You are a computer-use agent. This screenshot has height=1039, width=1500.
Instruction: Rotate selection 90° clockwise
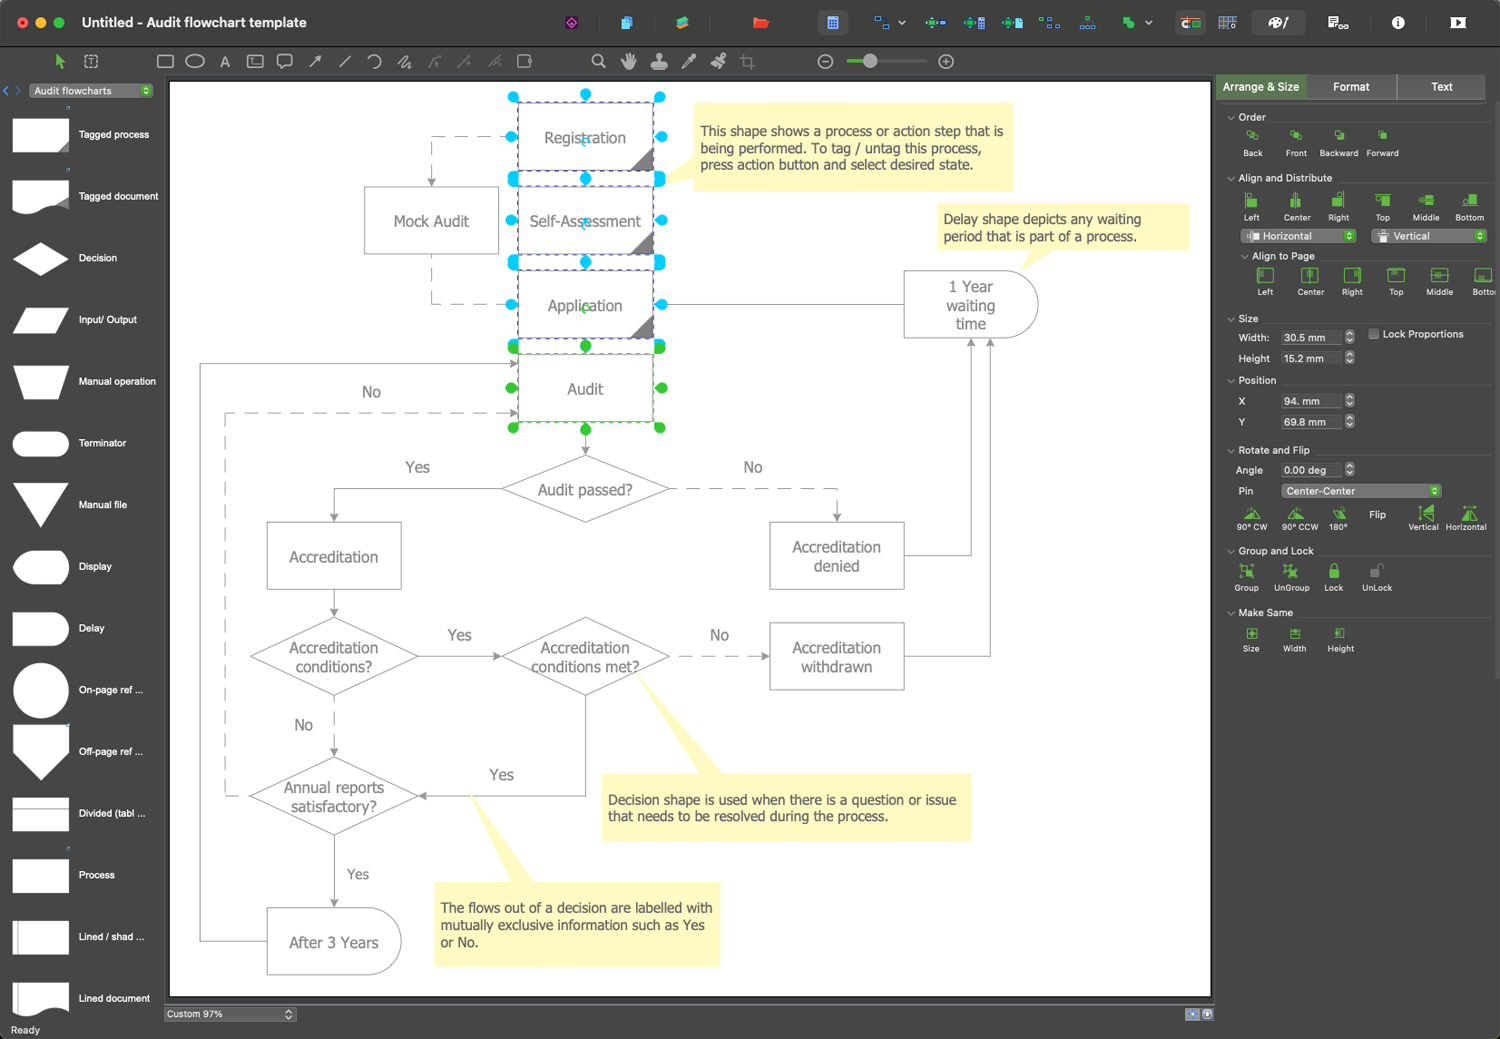coord(1251,514)
